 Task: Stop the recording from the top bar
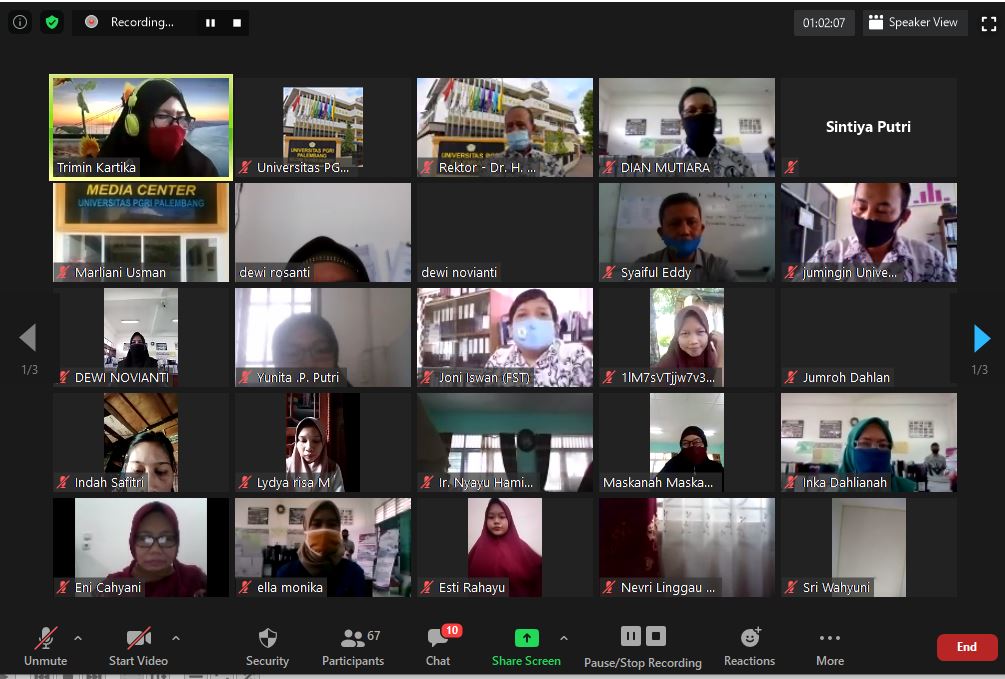[x=237, y=22]
